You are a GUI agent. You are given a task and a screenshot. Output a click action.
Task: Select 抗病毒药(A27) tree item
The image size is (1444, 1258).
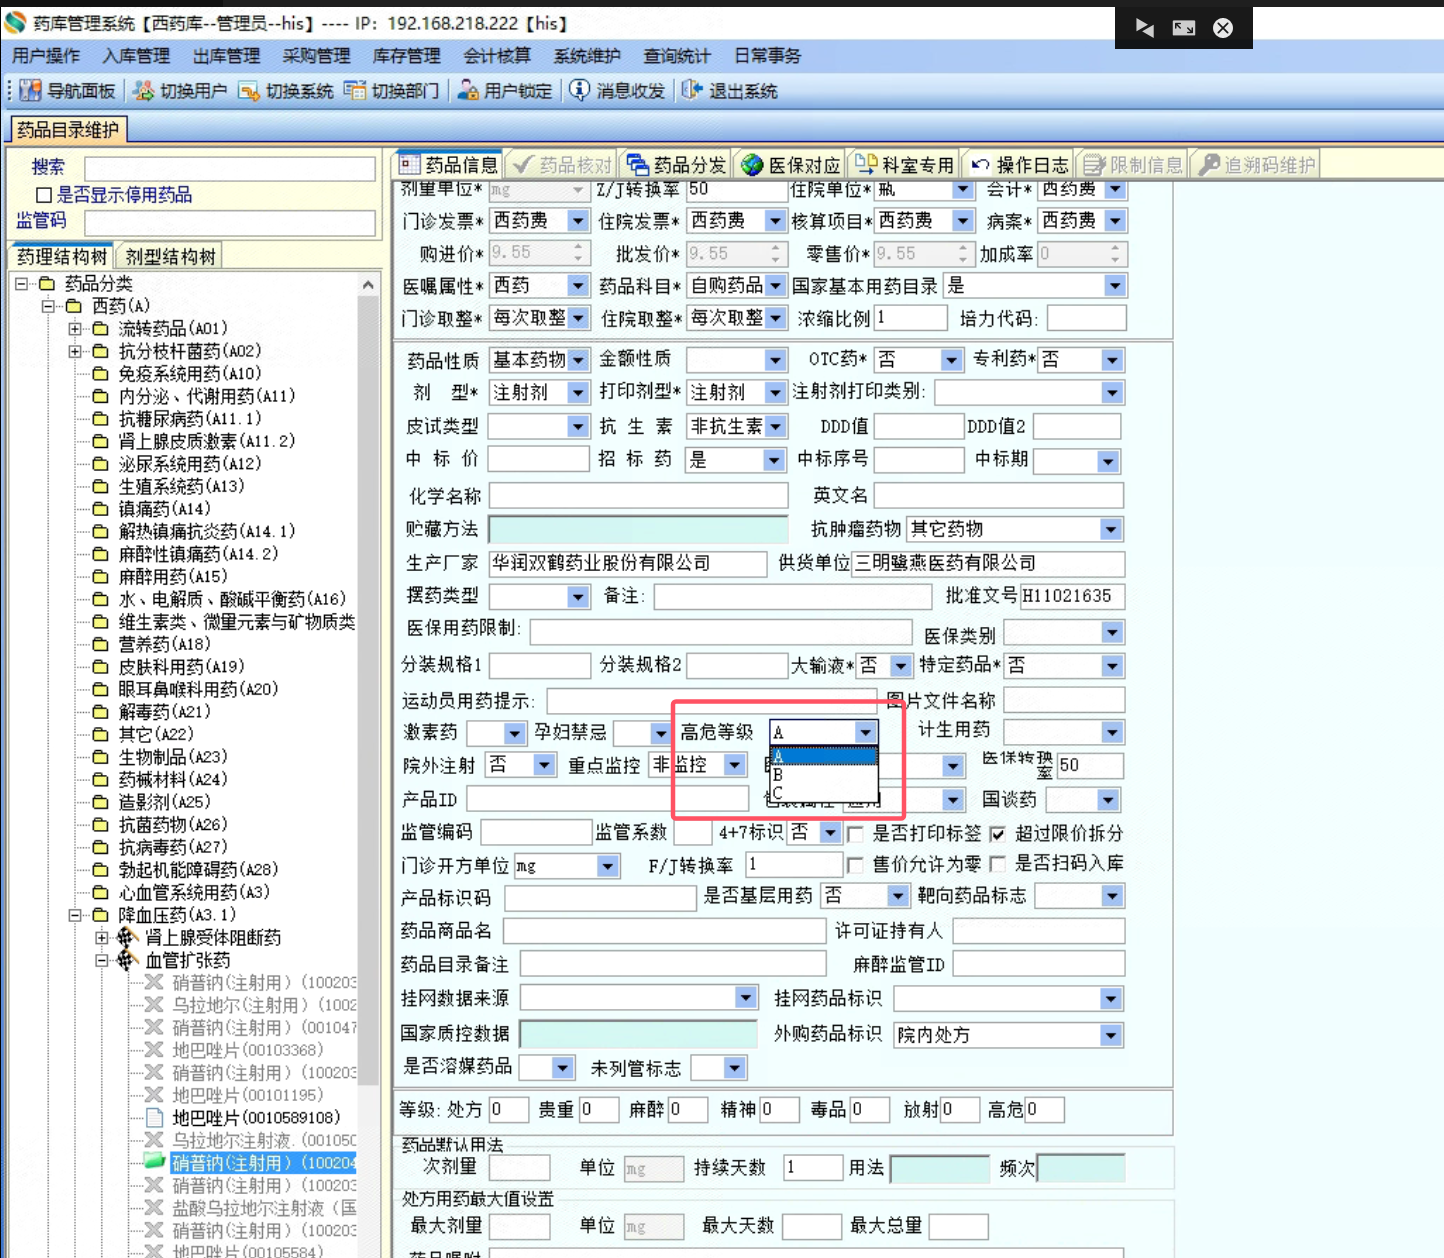coord(173,848)
